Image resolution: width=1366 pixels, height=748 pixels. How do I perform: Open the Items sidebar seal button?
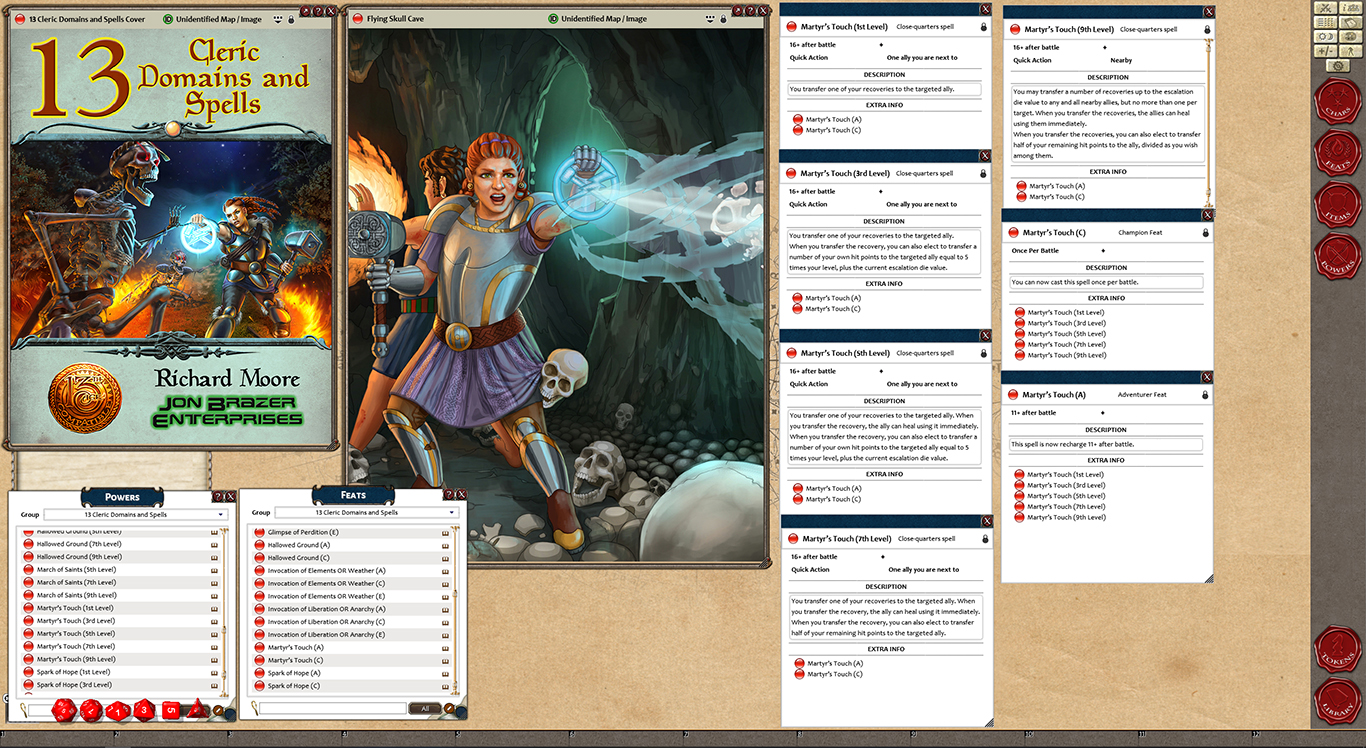click(x=1336, y=205)
